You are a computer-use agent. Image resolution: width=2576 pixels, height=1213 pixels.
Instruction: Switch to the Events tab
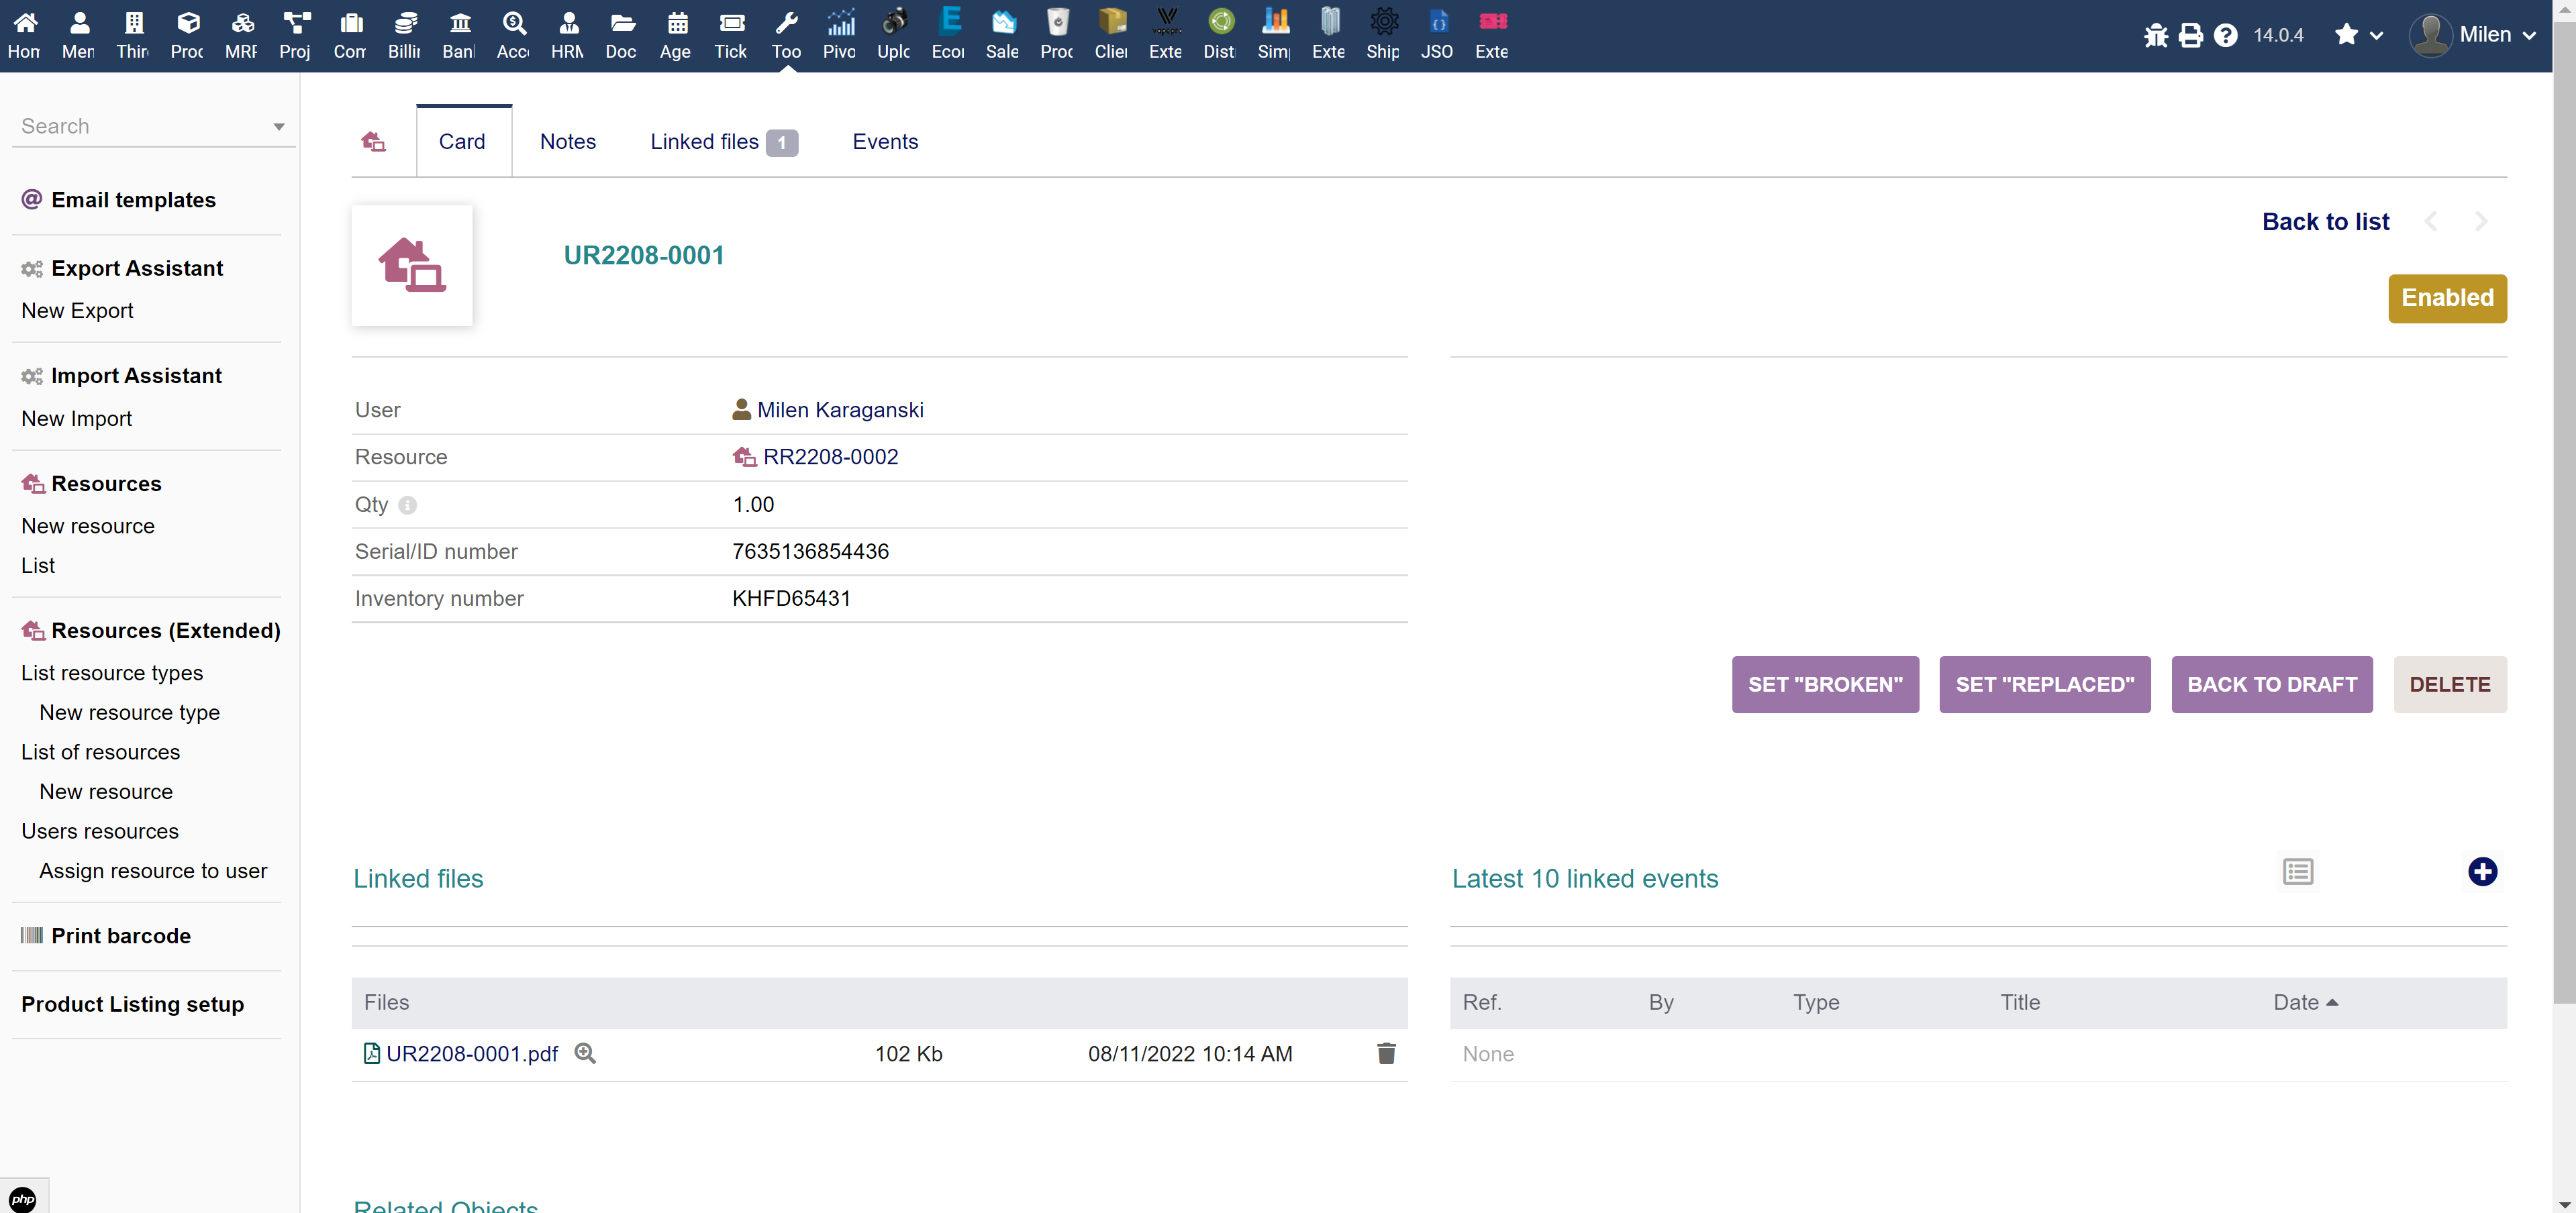(885, 141)
